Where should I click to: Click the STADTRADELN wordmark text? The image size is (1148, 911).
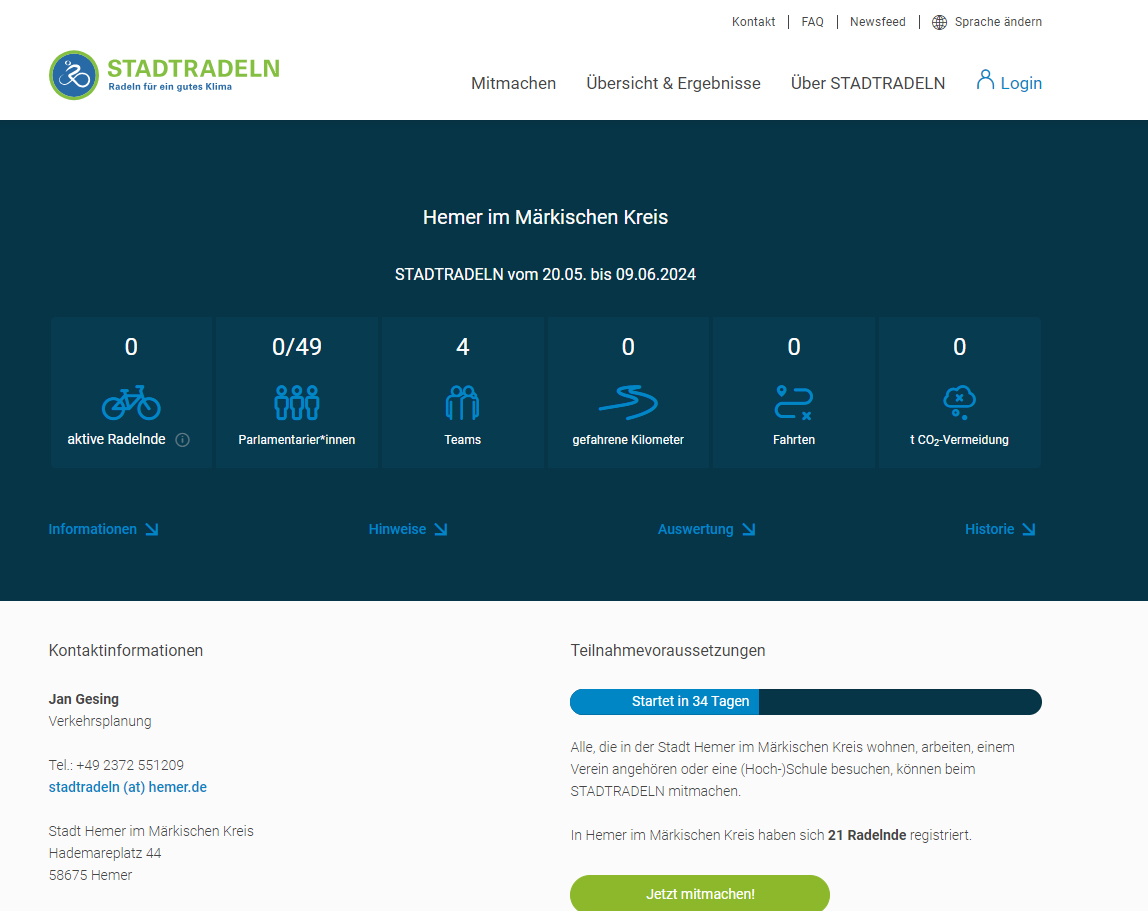click(193, 68)
